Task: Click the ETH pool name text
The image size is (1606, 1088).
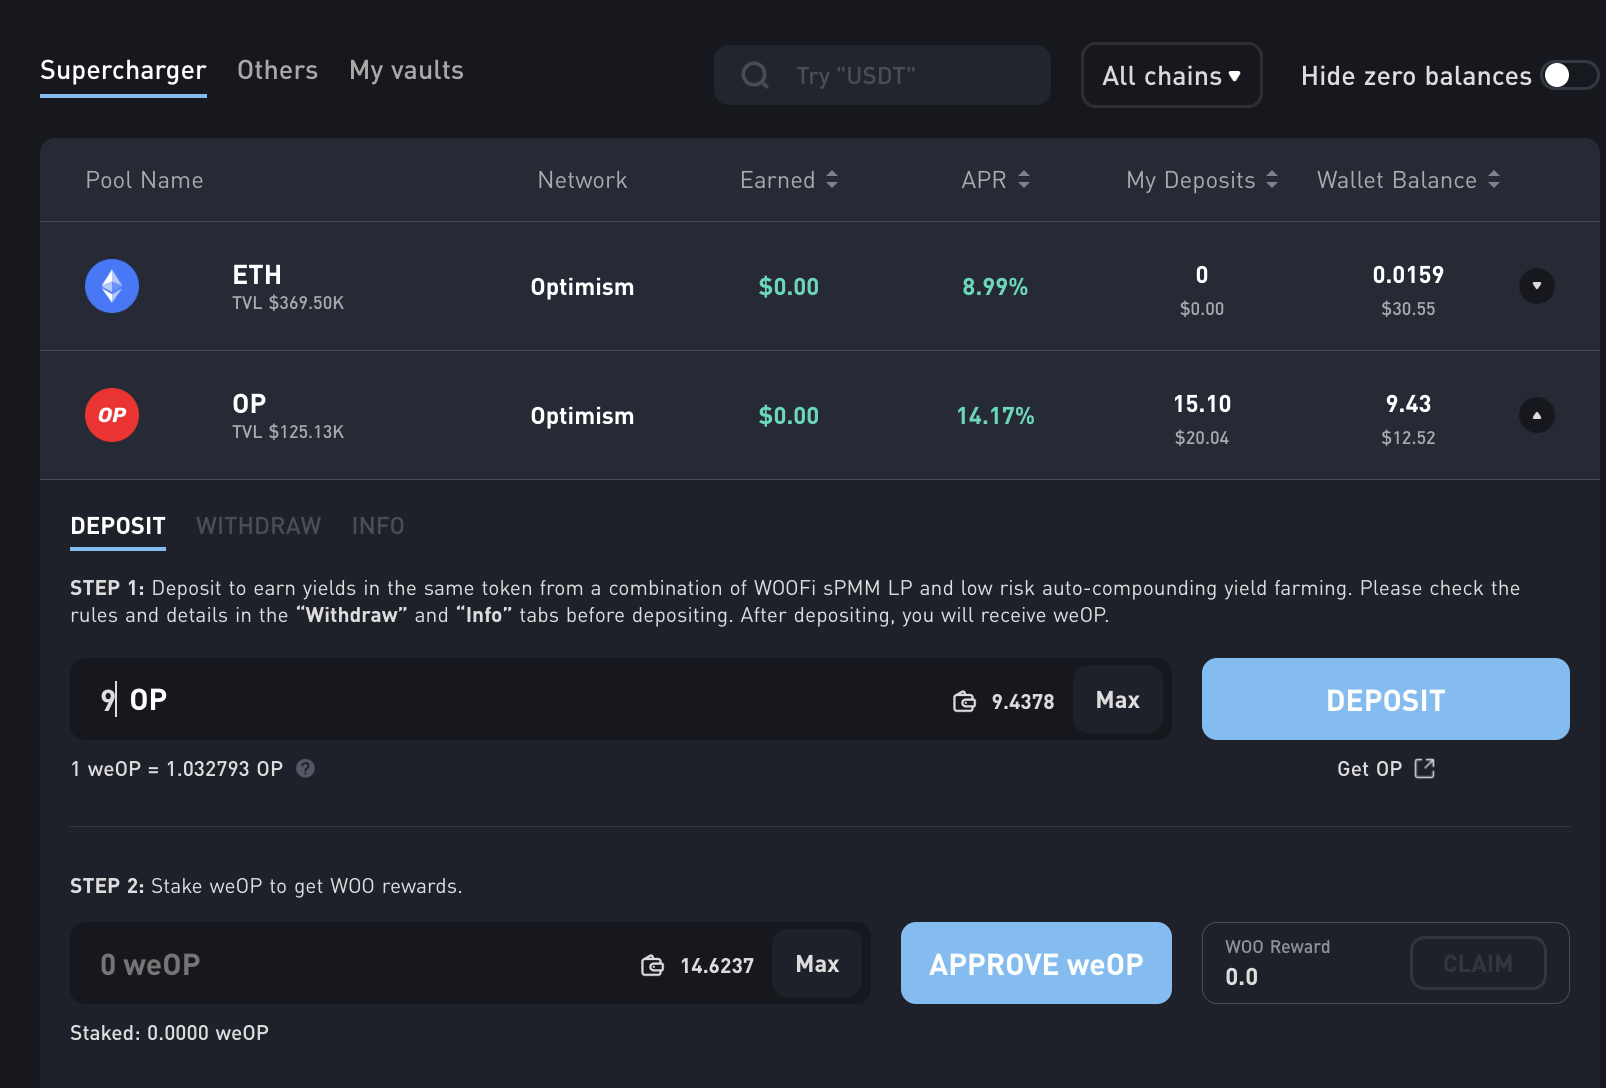Action: tap(257, 275)
